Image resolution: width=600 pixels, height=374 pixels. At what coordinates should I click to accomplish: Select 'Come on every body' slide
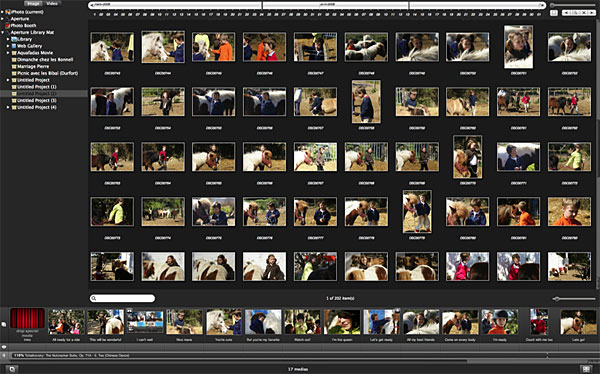click(x=460, y=322)
